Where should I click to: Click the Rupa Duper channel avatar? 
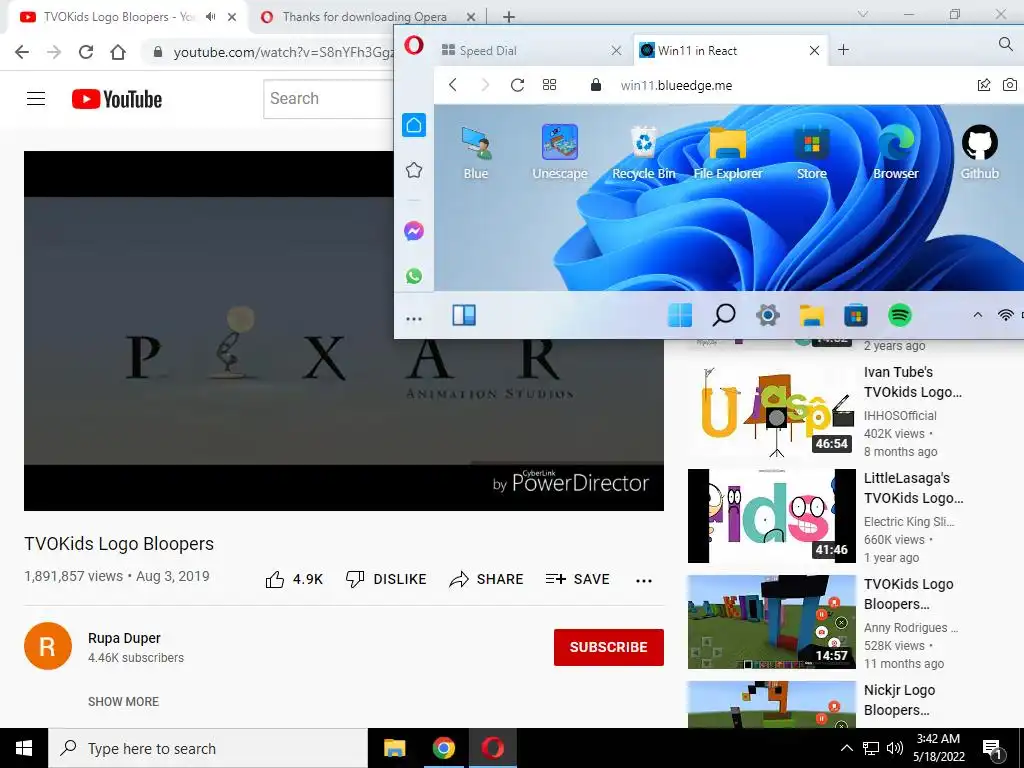tap(48, 646)
